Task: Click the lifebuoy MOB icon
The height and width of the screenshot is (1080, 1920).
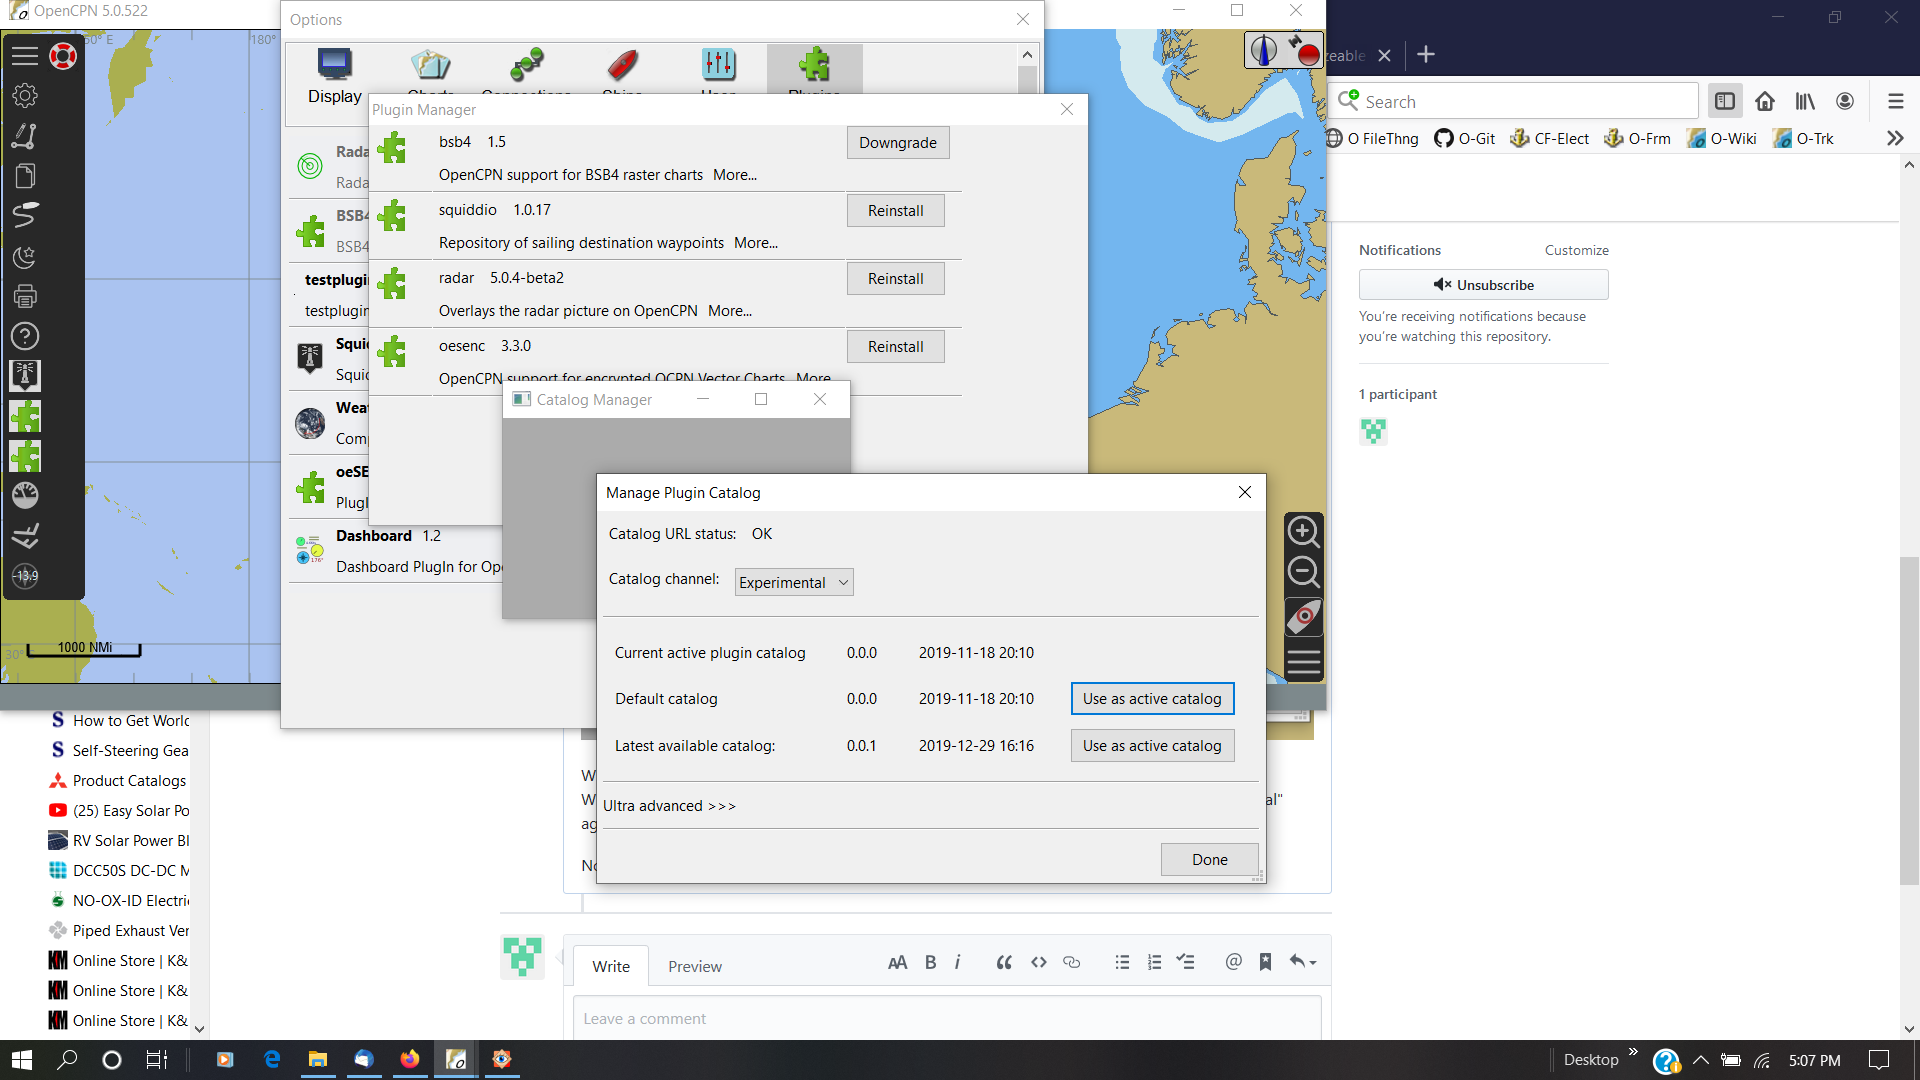Action: [63, 56]
